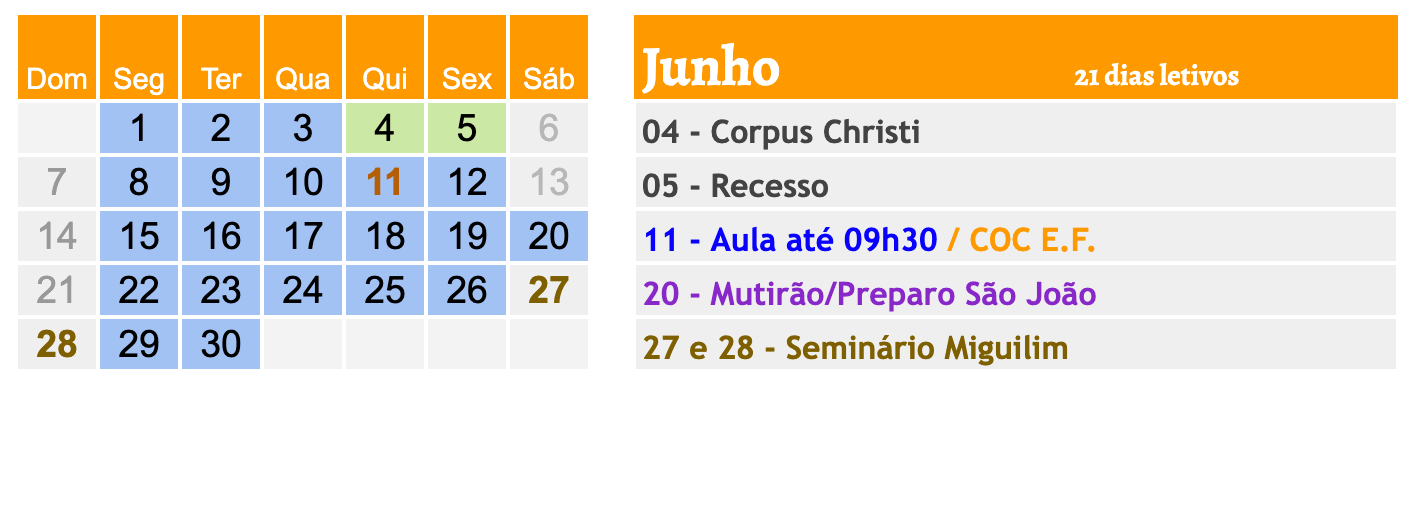1412x510 pixels.
Task: Select Saturday June 20 in calendar
Action: [549, 237]
